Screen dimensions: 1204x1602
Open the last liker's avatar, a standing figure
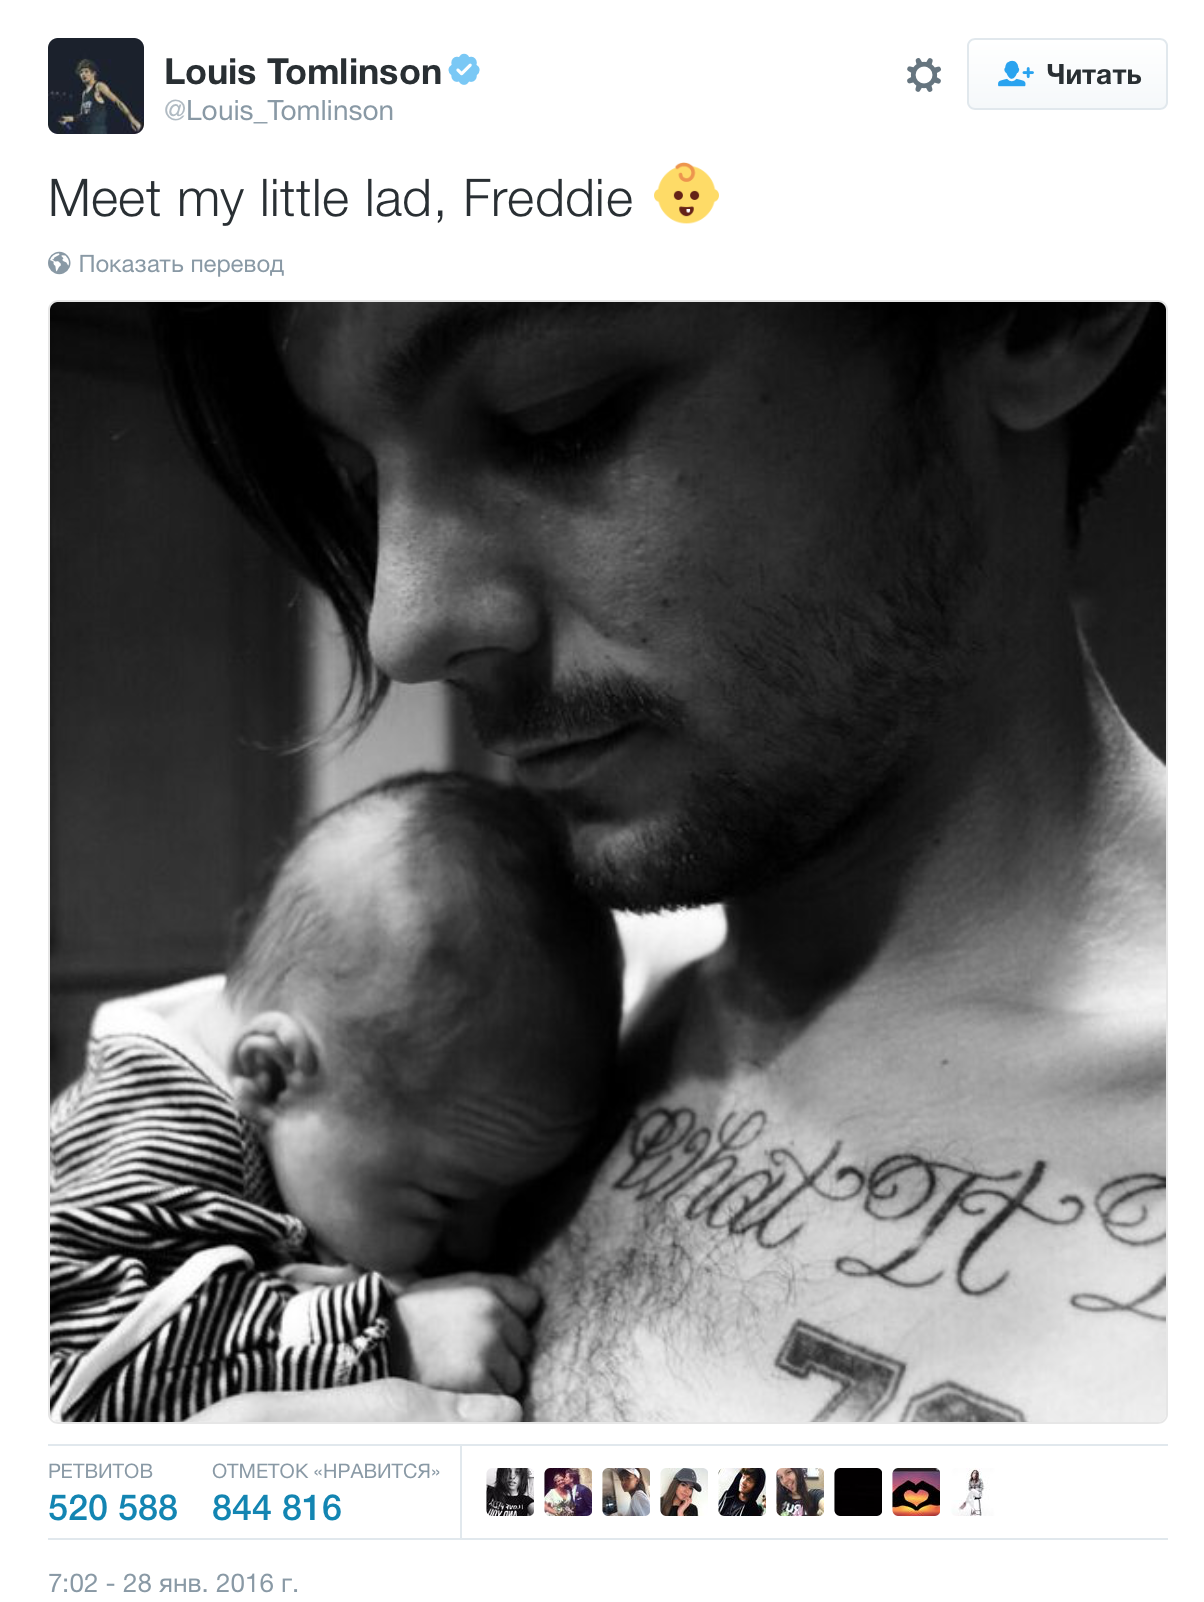974,1492
